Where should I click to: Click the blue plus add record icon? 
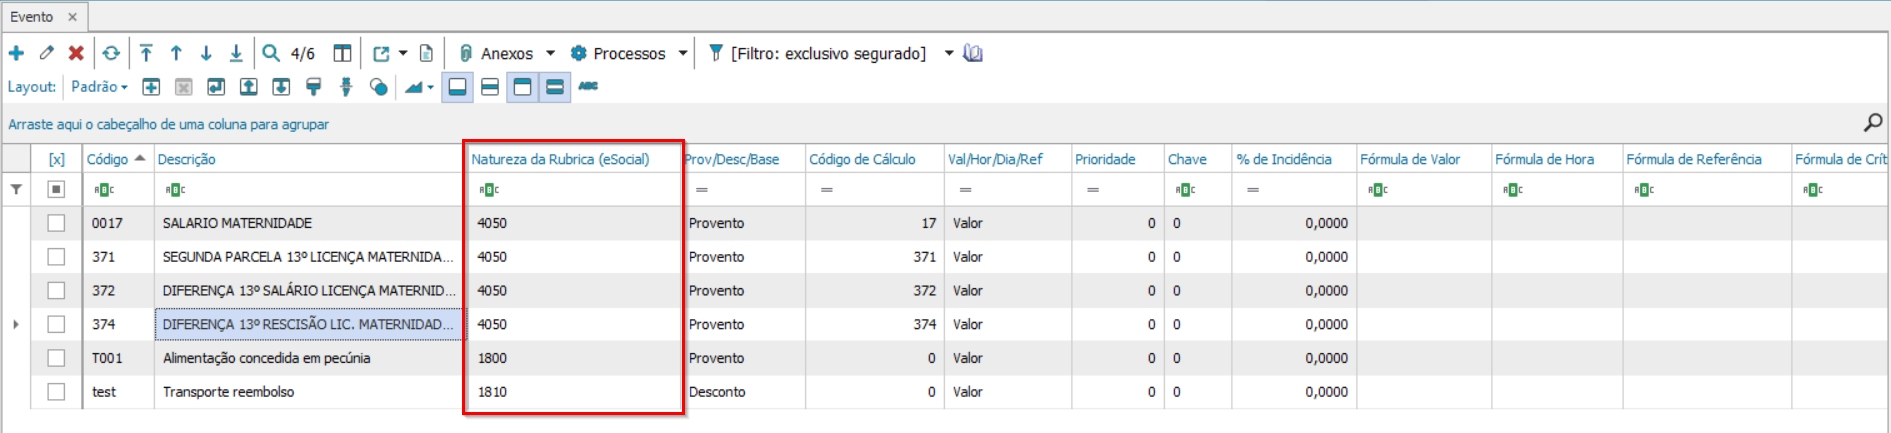tap(16, 53)
